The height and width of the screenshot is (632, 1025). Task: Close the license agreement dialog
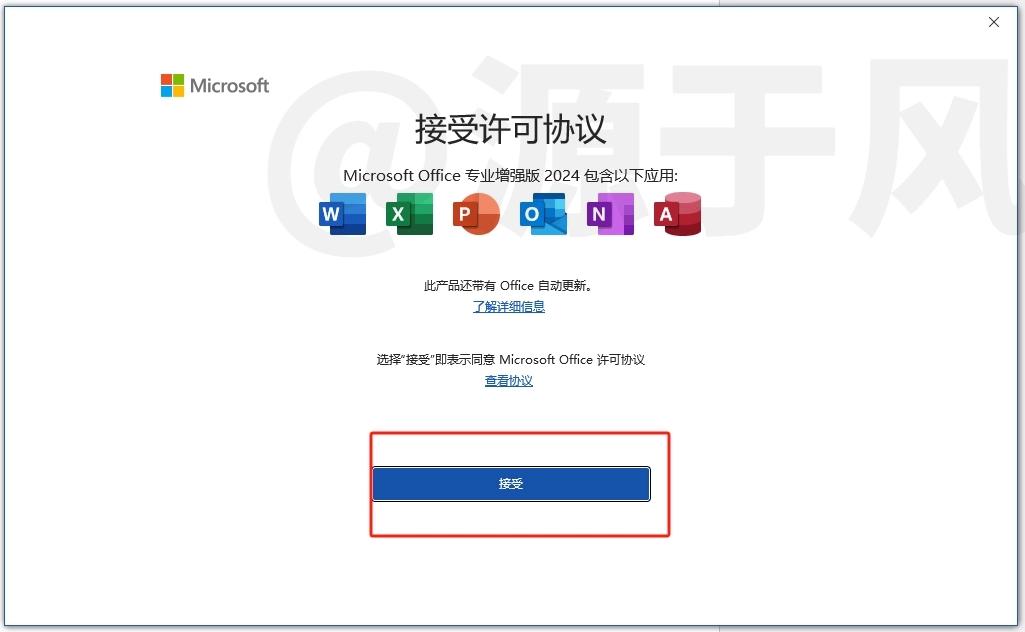click(994, 22)
